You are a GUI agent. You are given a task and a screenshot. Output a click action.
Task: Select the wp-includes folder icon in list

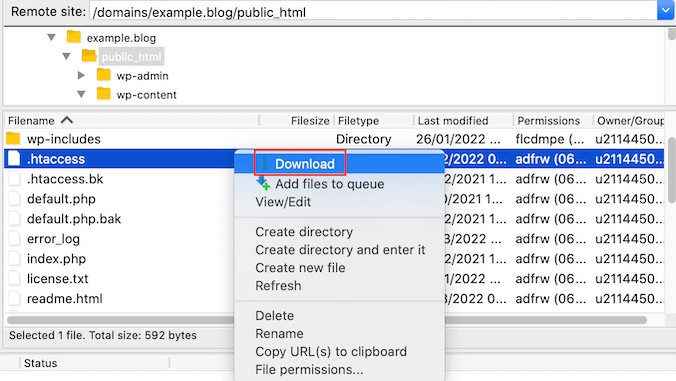[13, 138]
